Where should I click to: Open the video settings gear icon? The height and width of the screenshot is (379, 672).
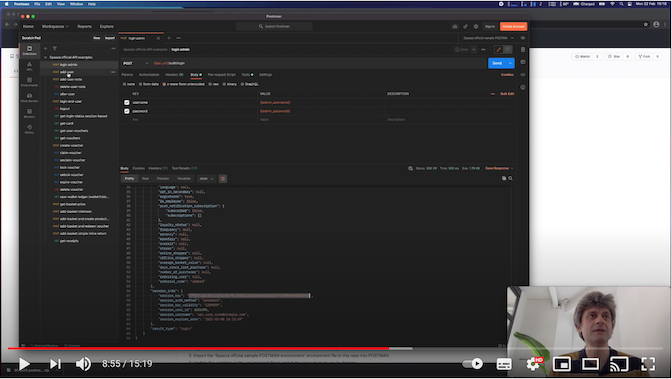[x=533, y=364]
